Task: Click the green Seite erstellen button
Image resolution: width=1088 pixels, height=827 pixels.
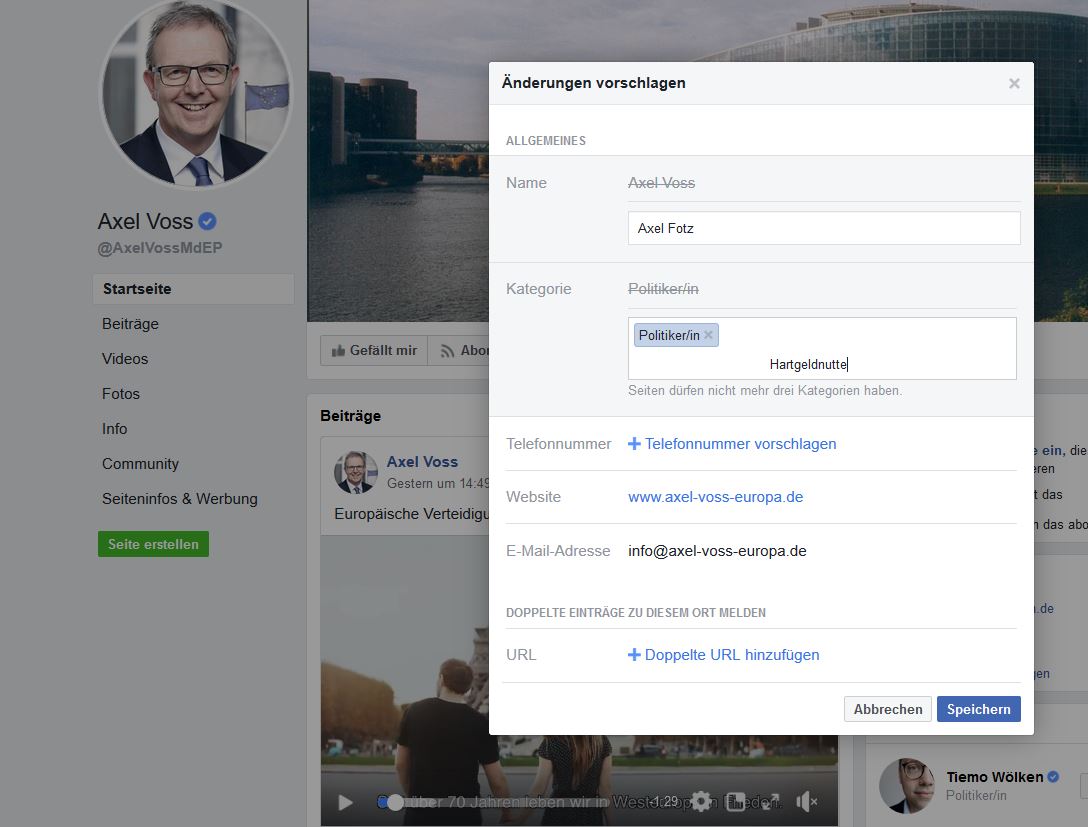Action: [x=153, y=544]
